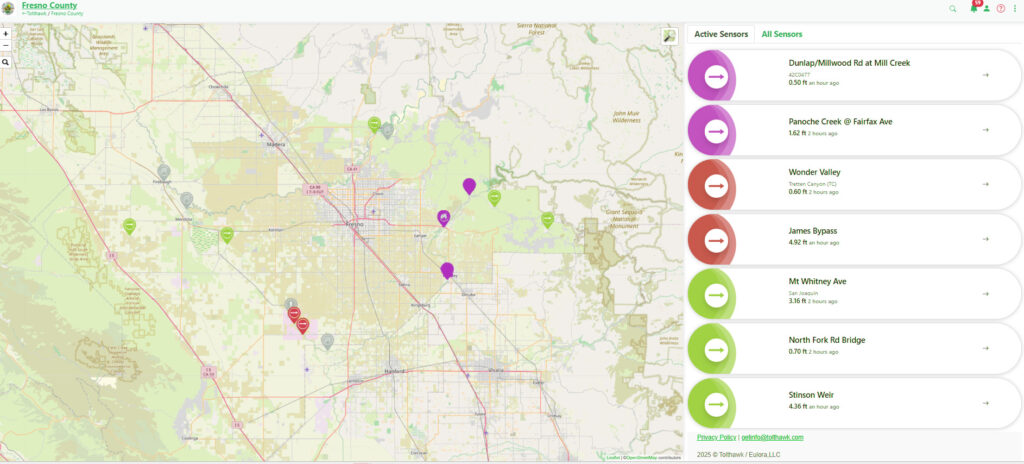Open the notifications bell with red badge
The width and height of the screenshot is (1024, 464).
tap(973, 8)
